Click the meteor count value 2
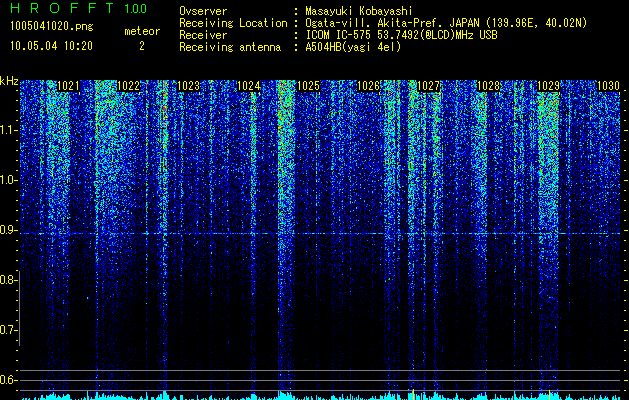629x400 pixels. [x=142, y=46]
